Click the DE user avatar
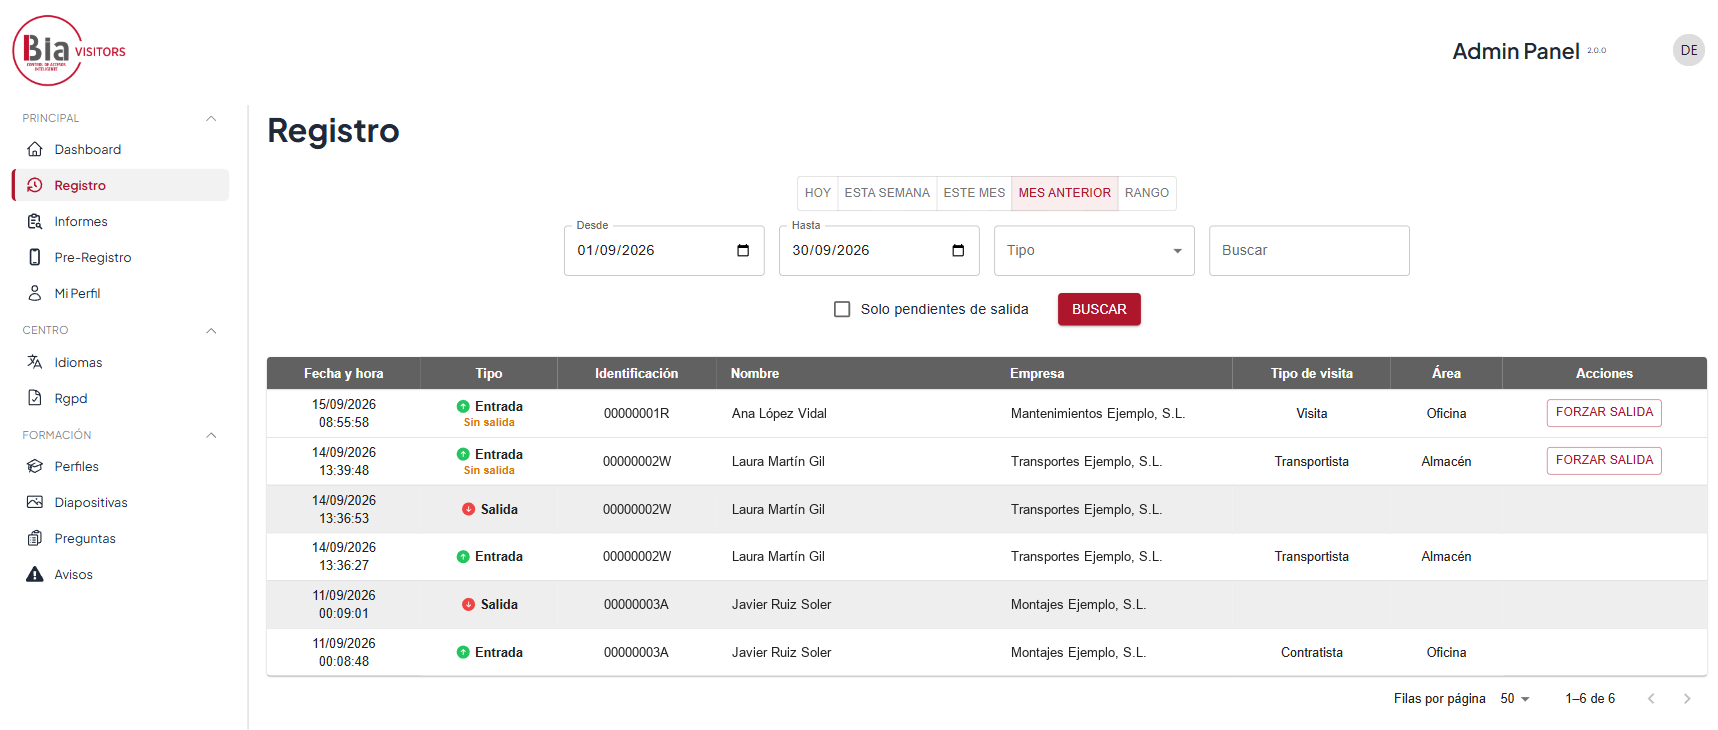Image resolution: width=1718 pixels, height=730 pixels. pos(1689,50)
